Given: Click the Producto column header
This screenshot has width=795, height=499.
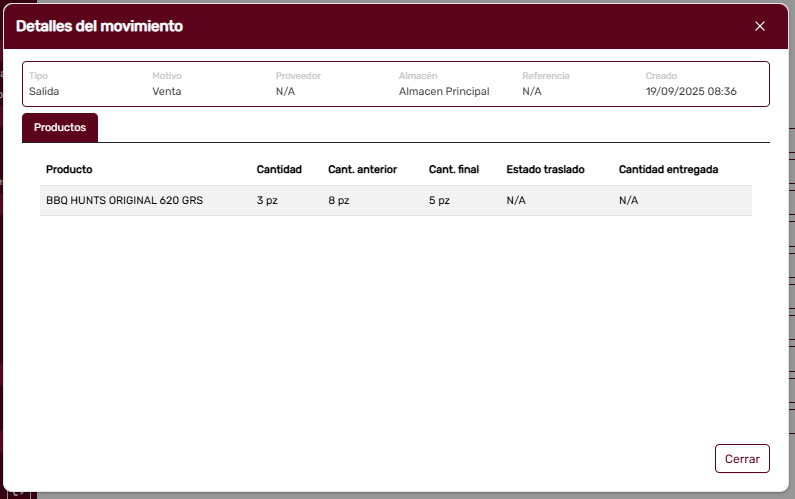Looking at the screenshot, I should (69, 169).
